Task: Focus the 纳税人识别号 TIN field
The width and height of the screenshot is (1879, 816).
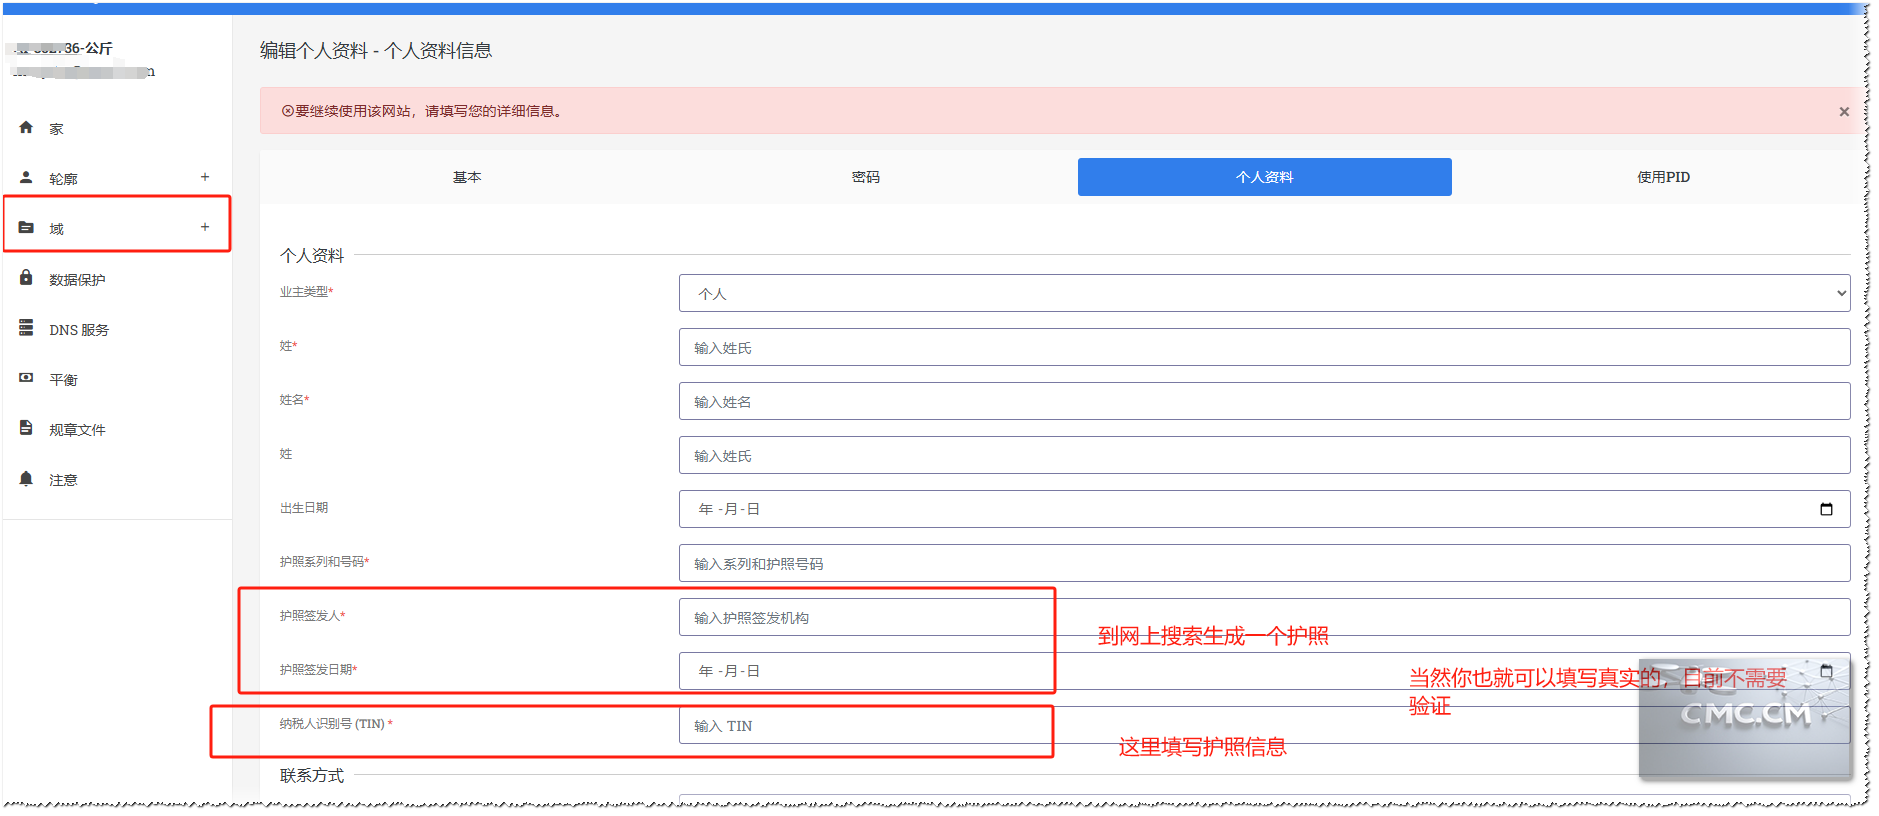Action: click(1264, 725)
